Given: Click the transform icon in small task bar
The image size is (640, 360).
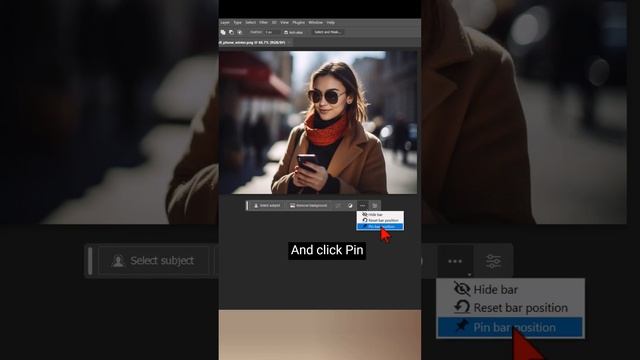Looking at the screenshot, I should coord(338,205).
